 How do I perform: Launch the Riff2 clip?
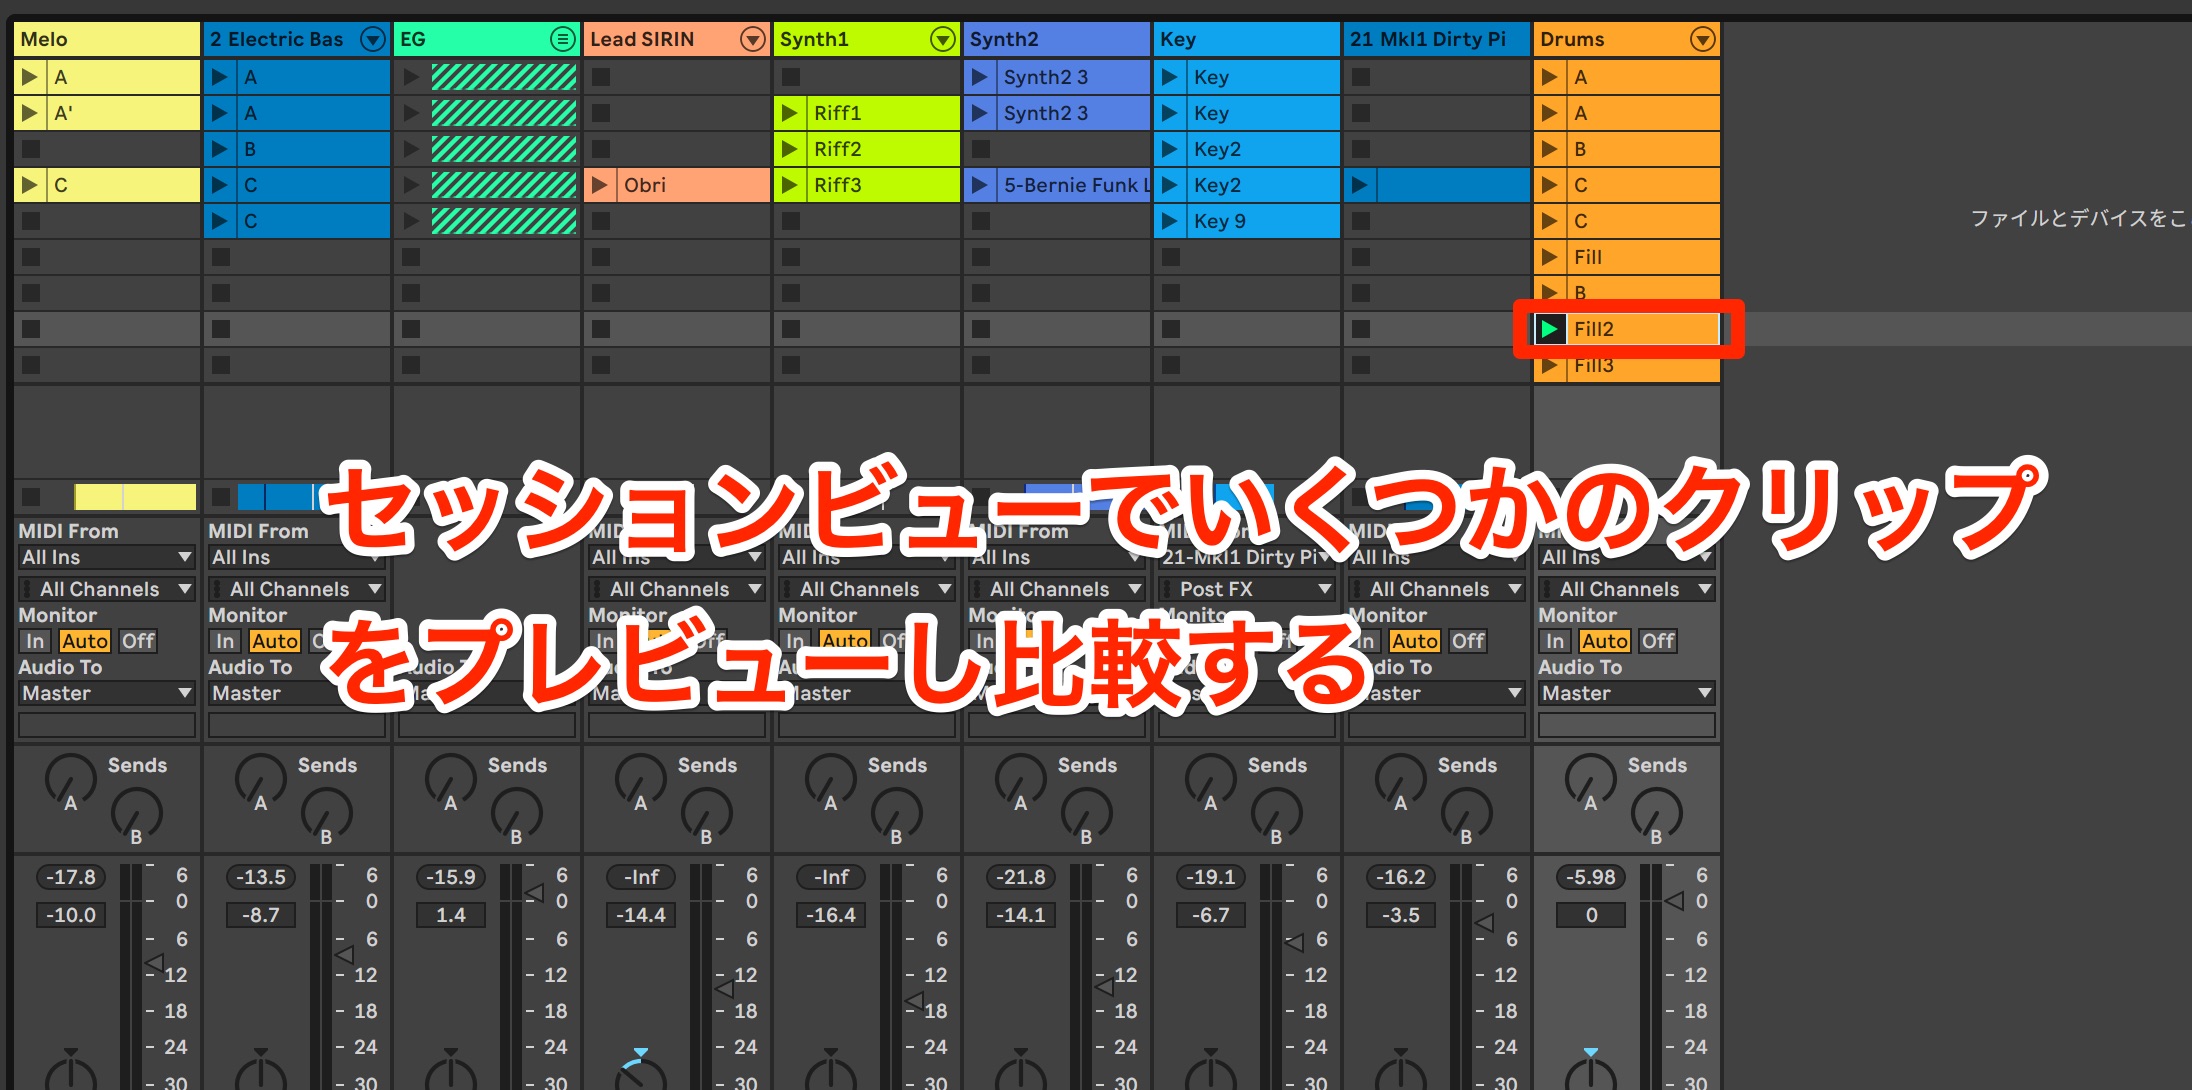[790, 149]
